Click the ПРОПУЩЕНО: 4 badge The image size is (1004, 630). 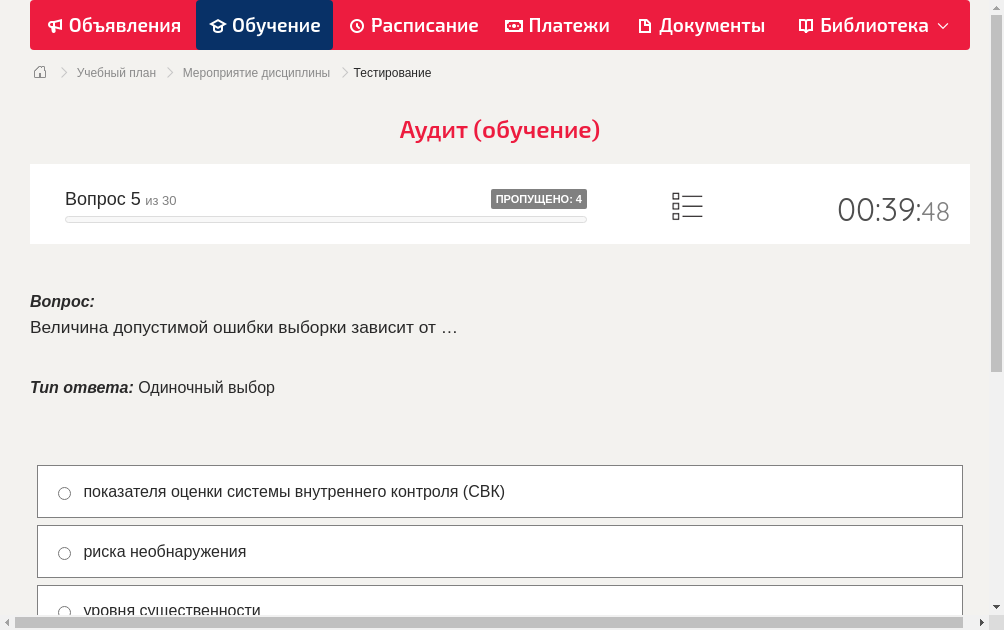click(x=539, y=198)
